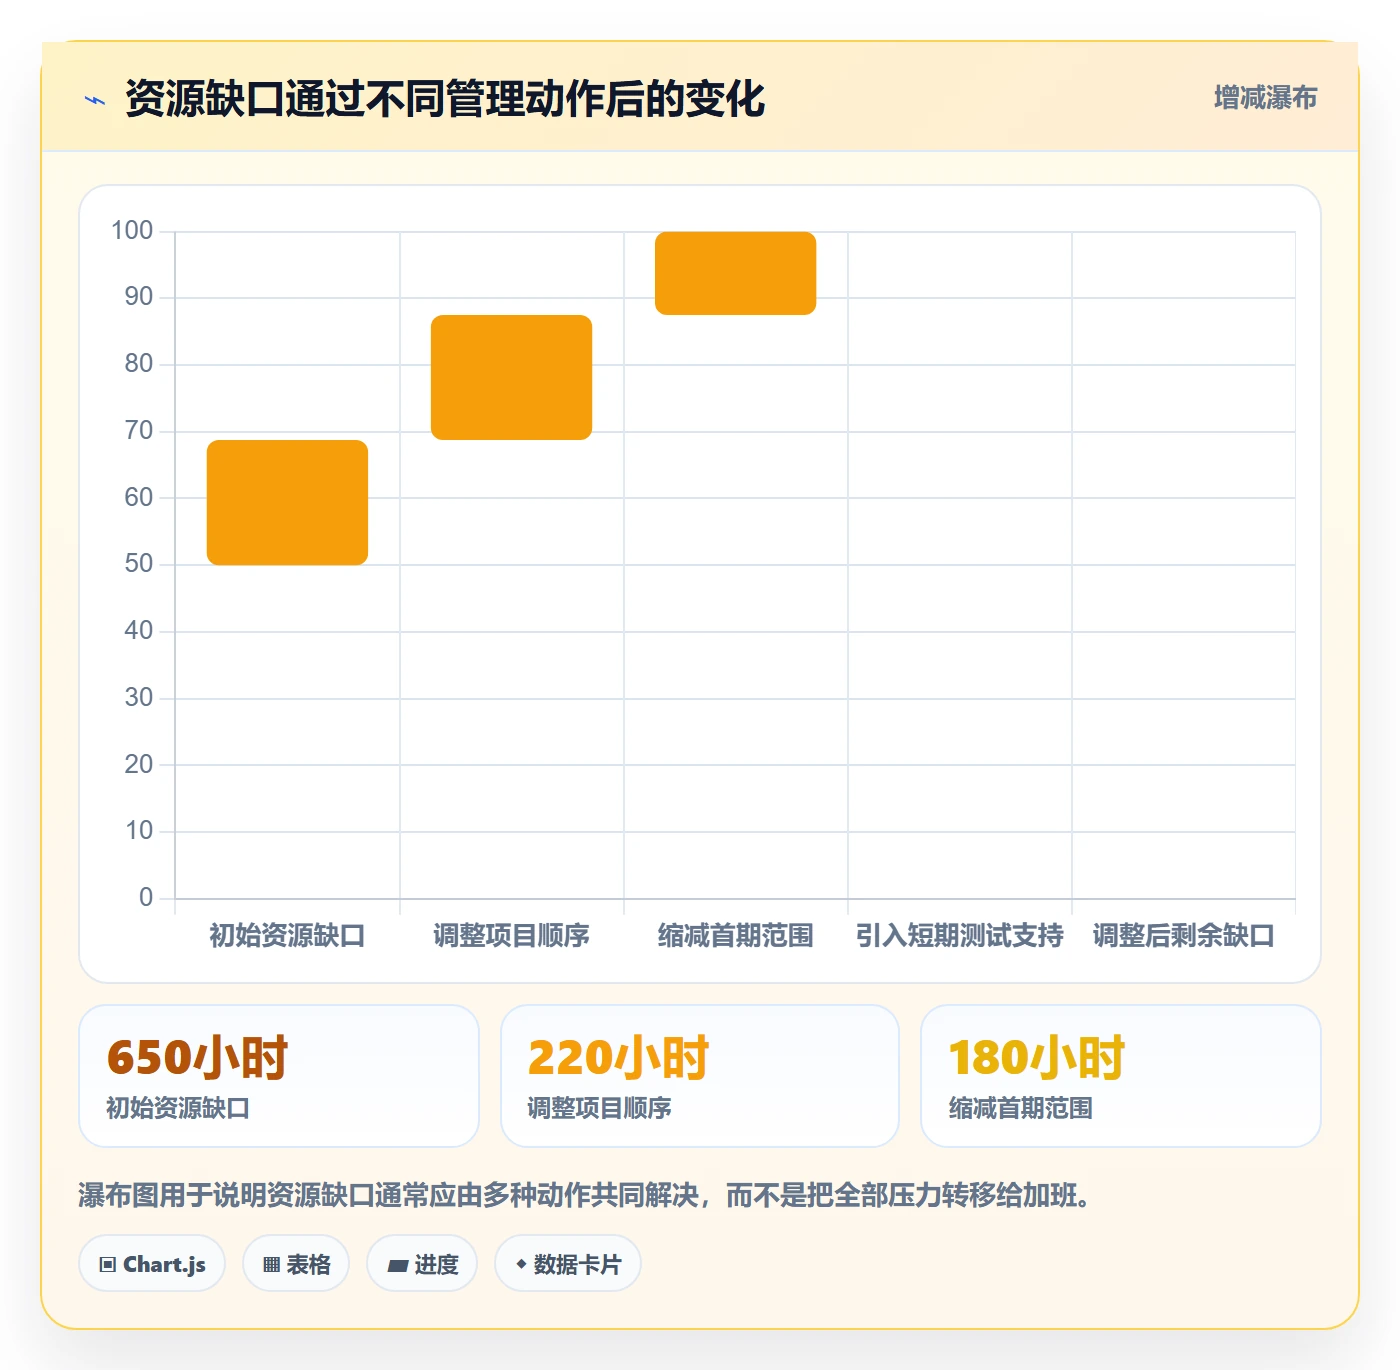Select the 进度 tag chip
This screenshot has height=1370, width=1400.
pyautogui.click(x=422, y=1264)
